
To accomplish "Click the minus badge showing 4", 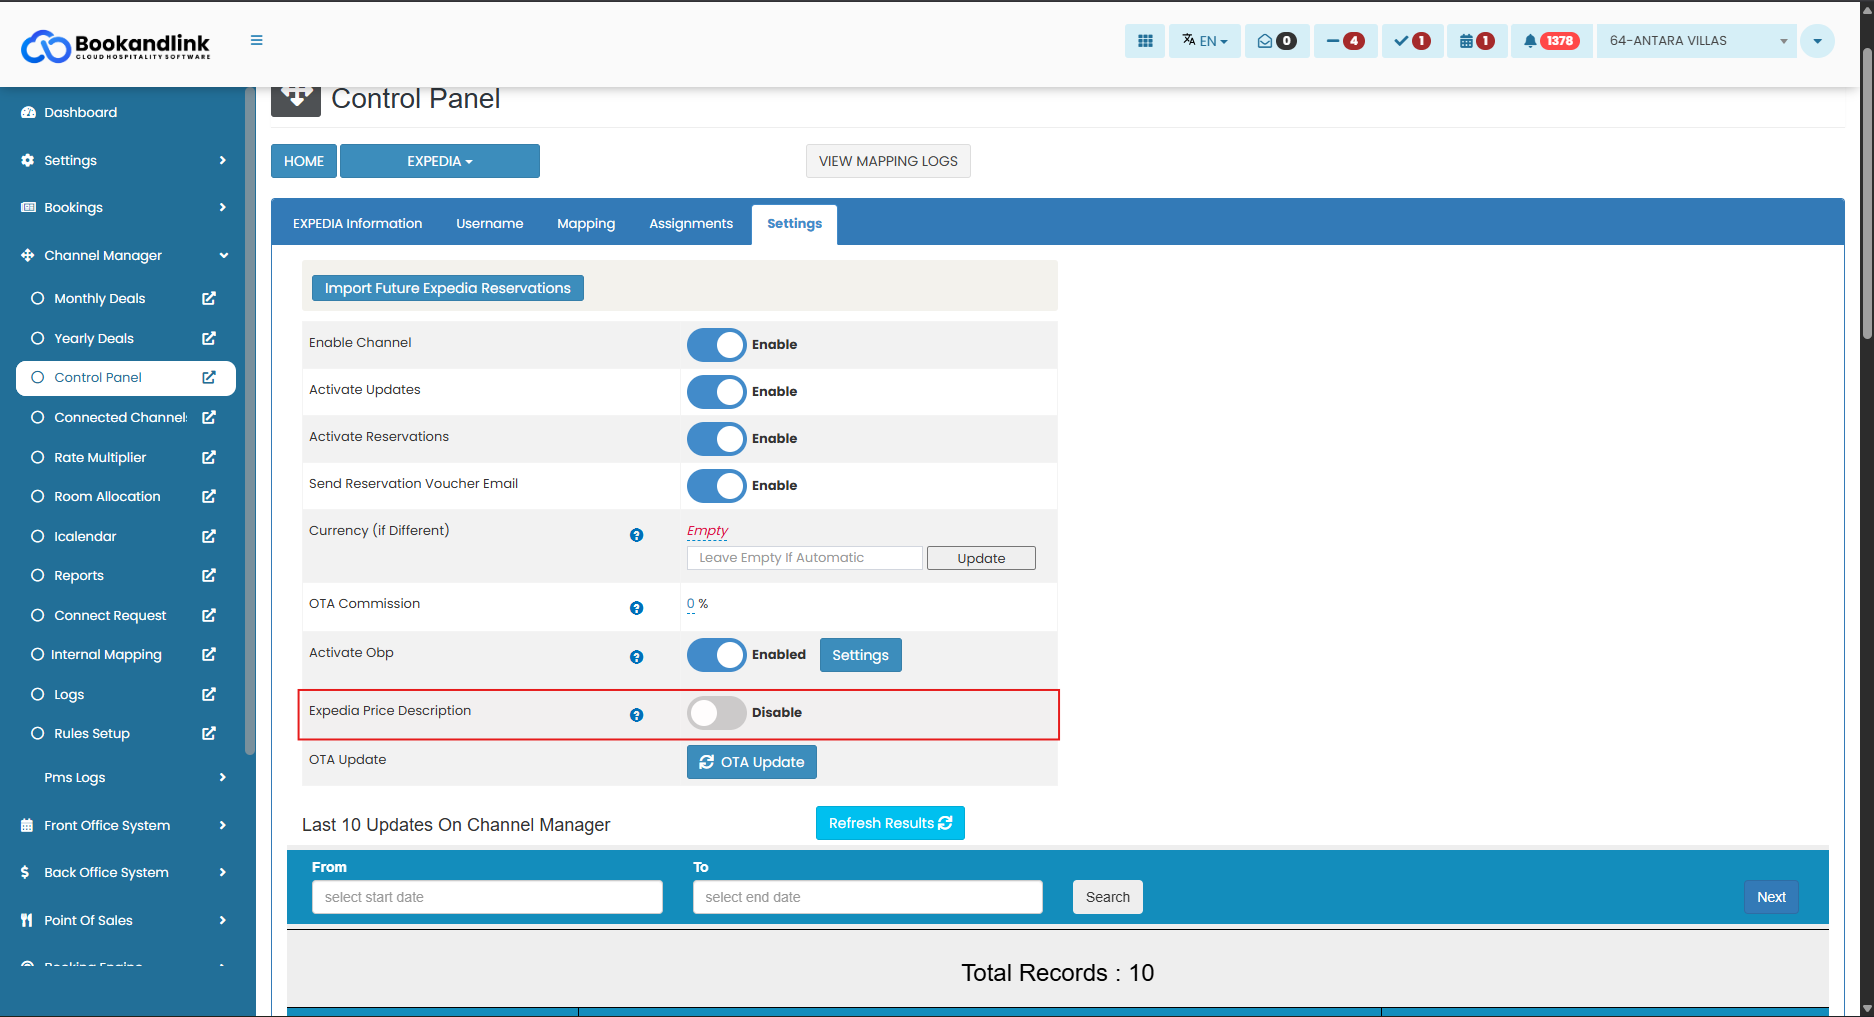I will (x=1345, y=41).
